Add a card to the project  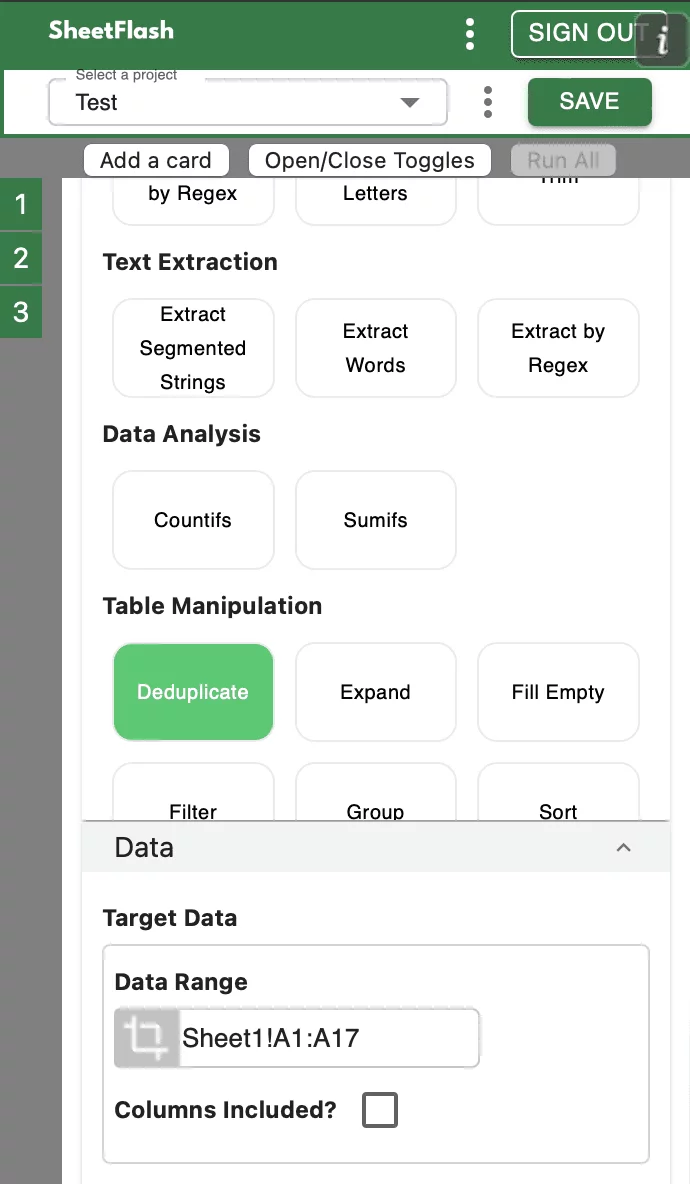coord(156,161)
